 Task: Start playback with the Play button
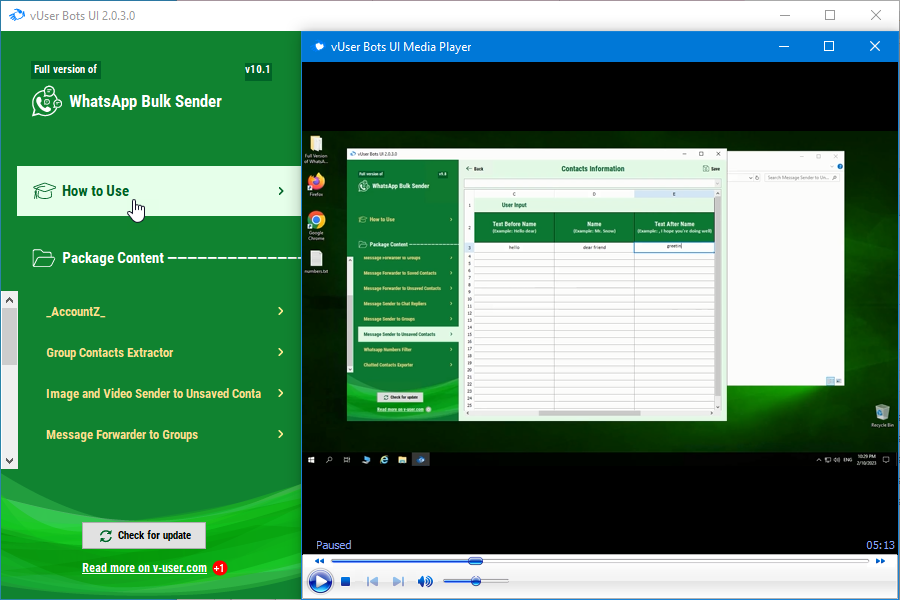click(320, 582)
